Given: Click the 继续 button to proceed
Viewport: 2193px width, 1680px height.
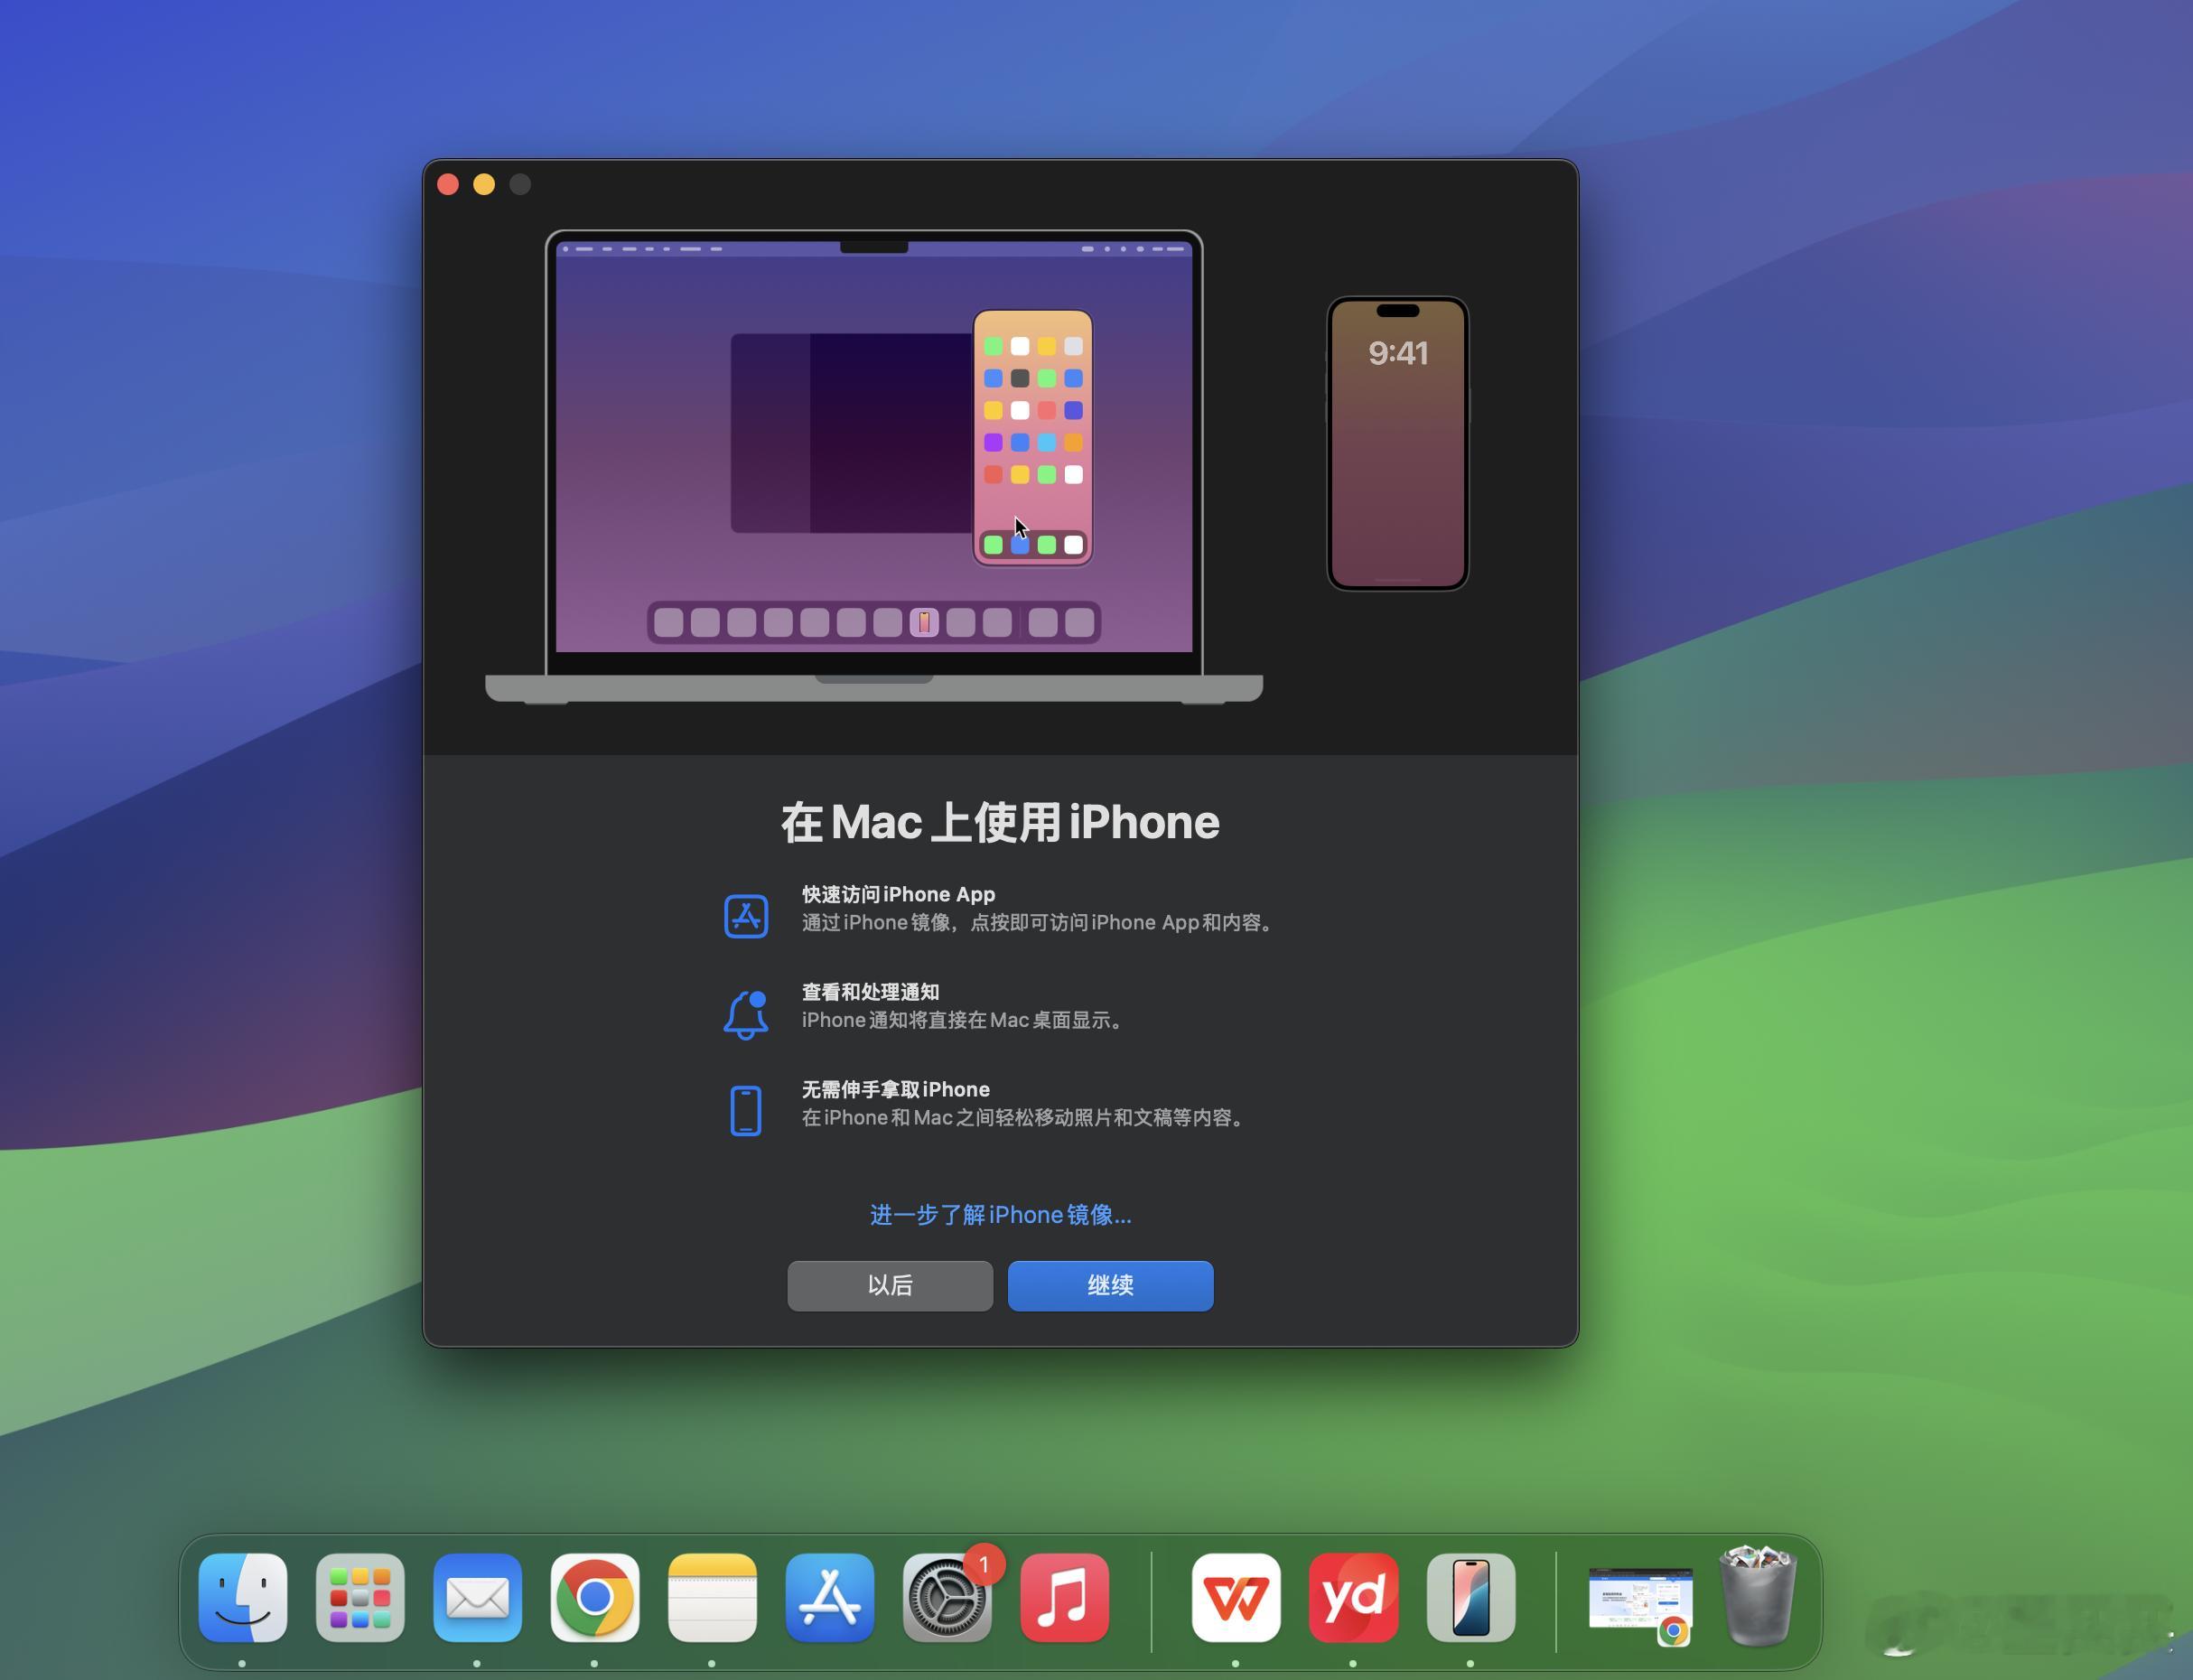Looking at the screenshot, I should (1109, 1285).
